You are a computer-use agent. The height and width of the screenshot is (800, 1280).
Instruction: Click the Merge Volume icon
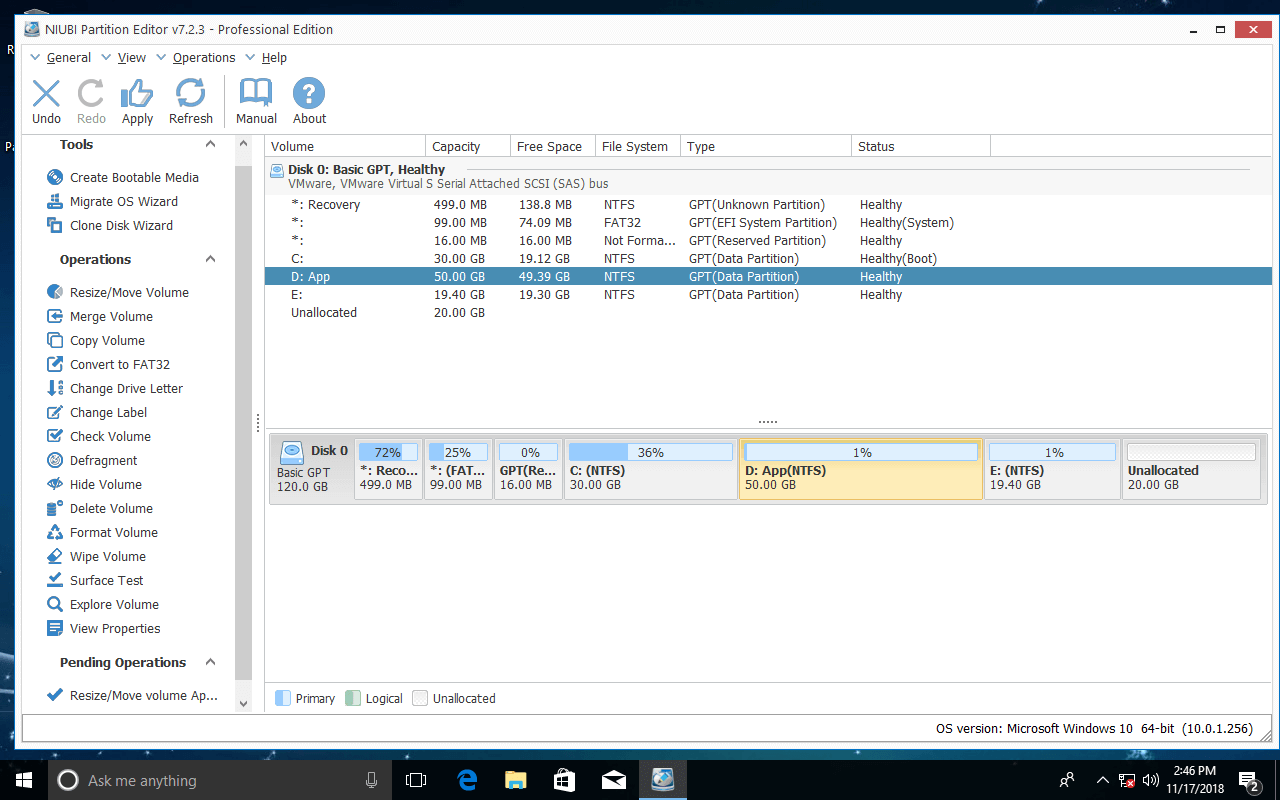(55, 316)
